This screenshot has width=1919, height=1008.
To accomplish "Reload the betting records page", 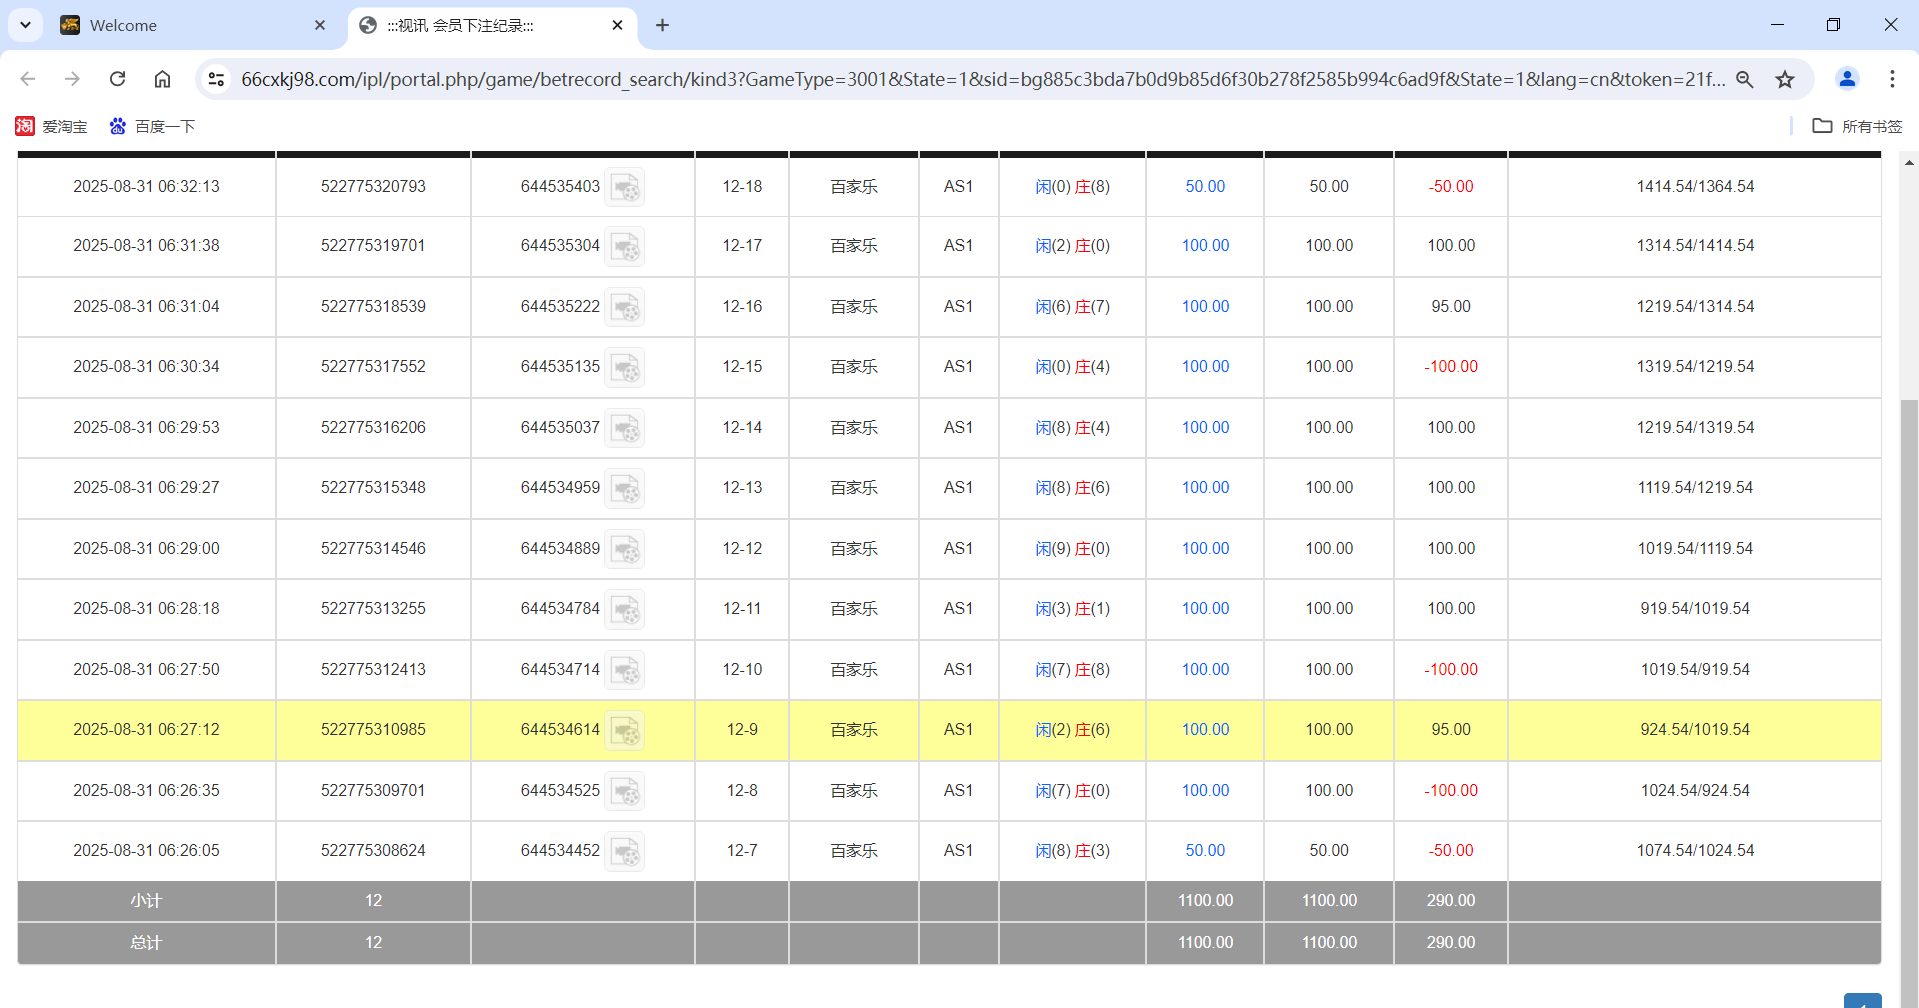I will pyautogui.click(x=117, y=79).
